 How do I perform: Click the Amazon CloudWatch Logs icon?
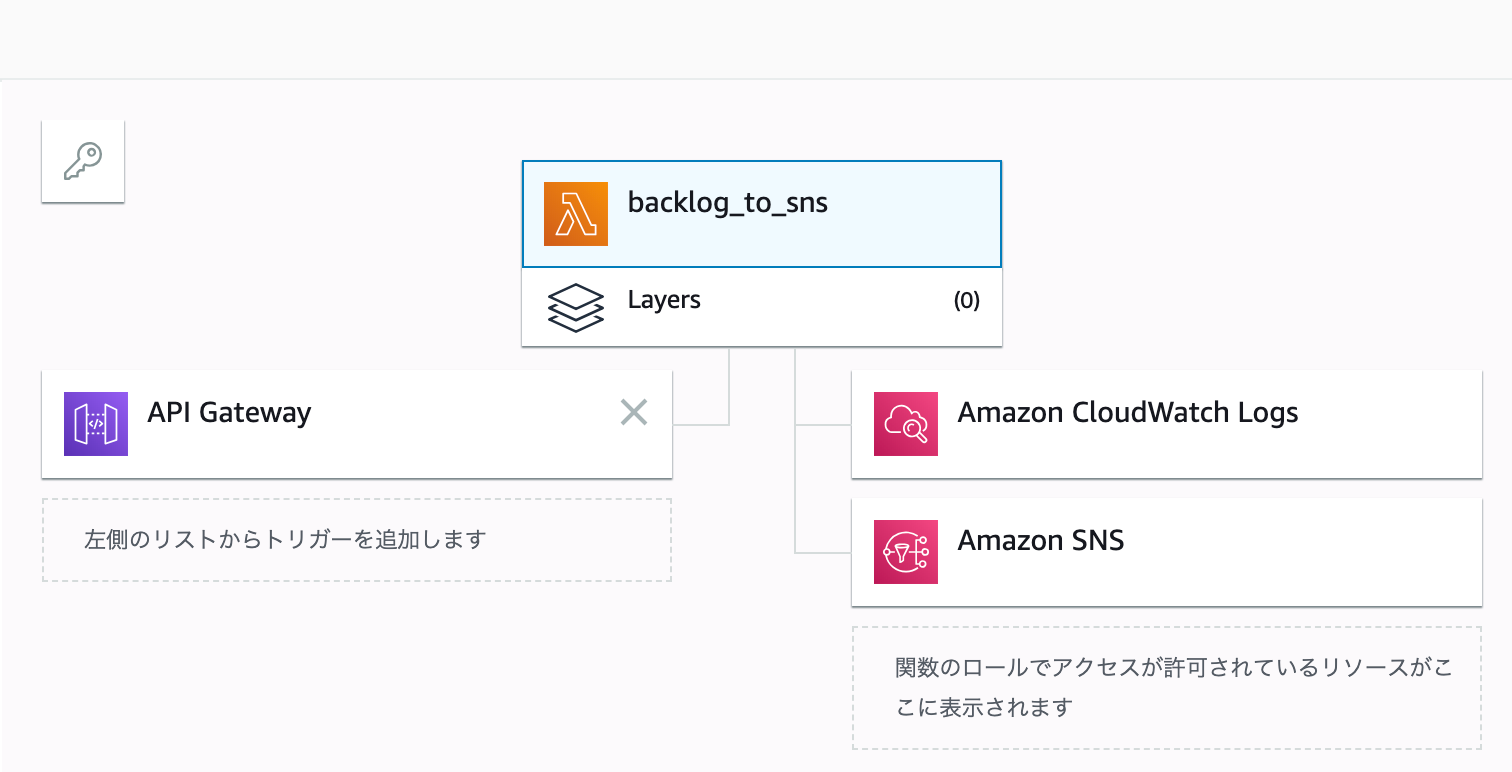(906, 424)
